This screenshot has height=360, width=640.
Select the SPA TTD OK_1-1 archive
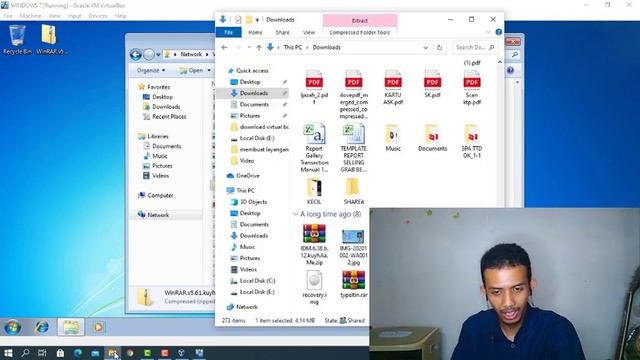tap(471, 141)
